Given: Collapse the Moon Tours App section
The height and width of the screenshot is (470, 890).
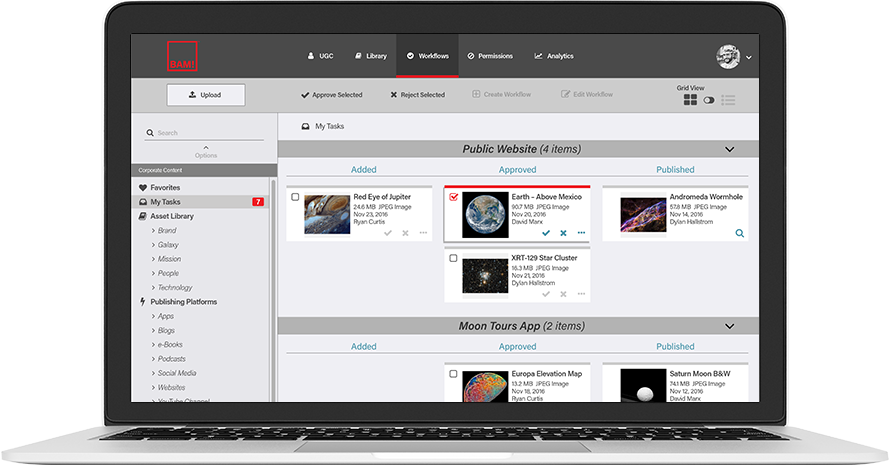Looking at the screenshot, I should (729, 326).
